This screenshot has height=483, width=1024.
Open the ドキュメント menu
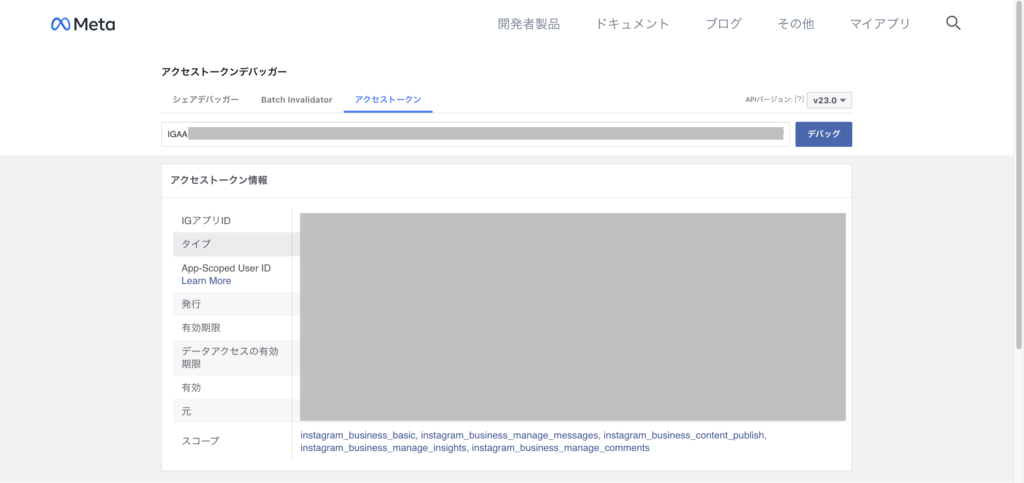[x=632, y=24]
